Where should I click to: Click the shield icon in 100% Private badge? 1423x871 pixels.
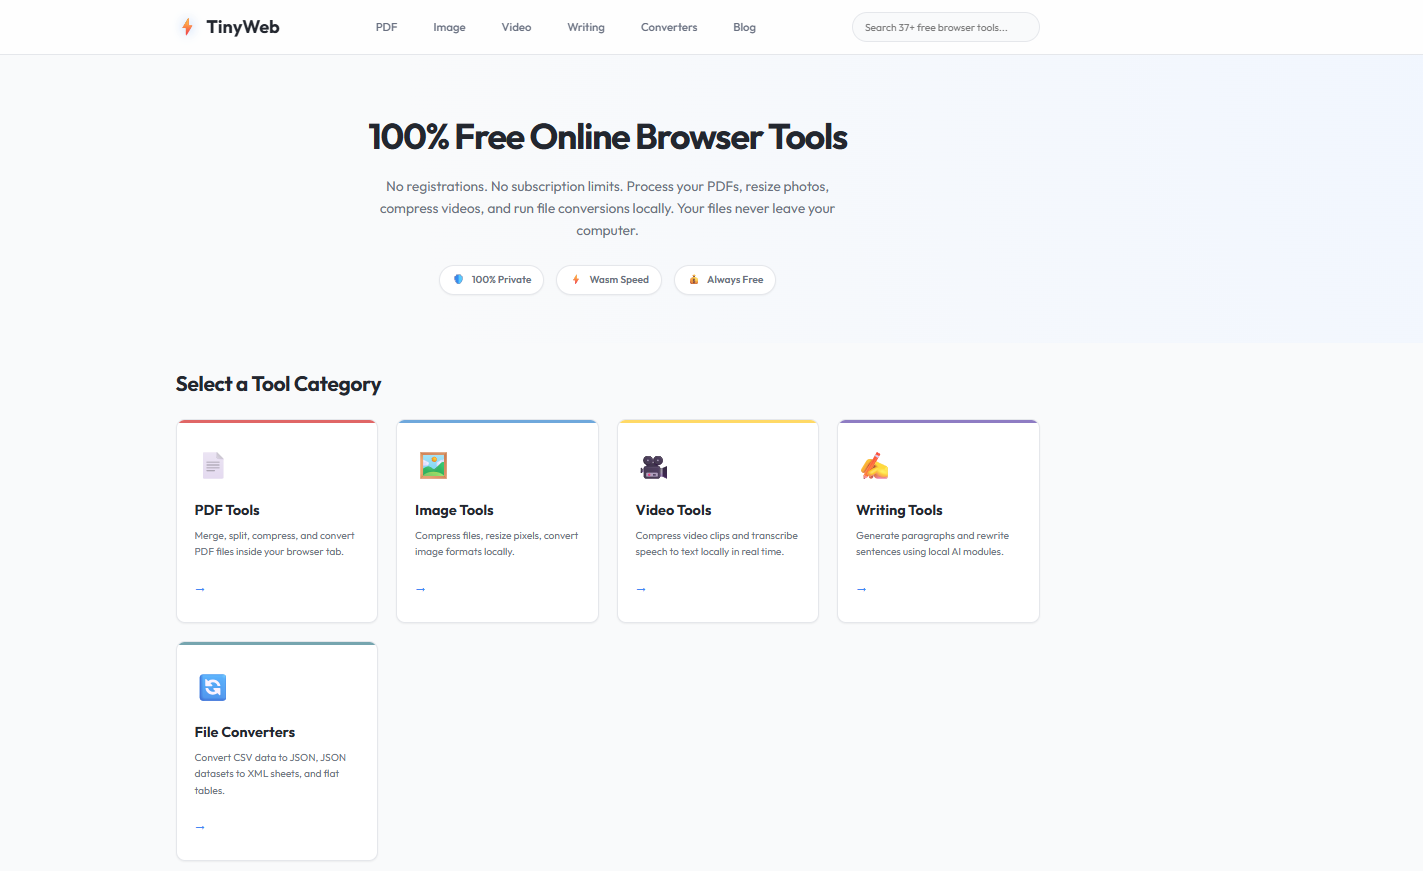point(458,280)
